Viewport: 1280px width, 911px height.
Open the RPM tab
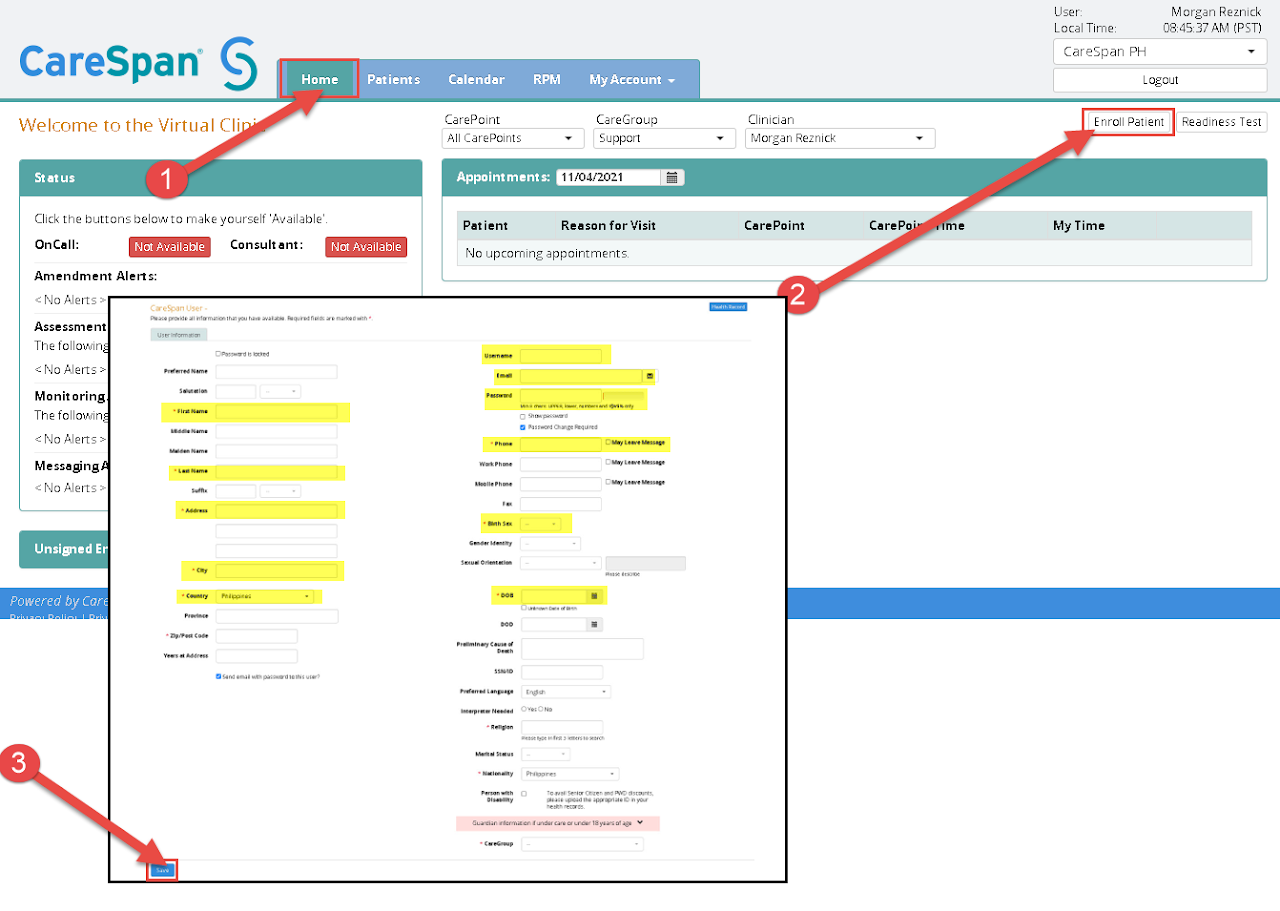click(547, 79)
